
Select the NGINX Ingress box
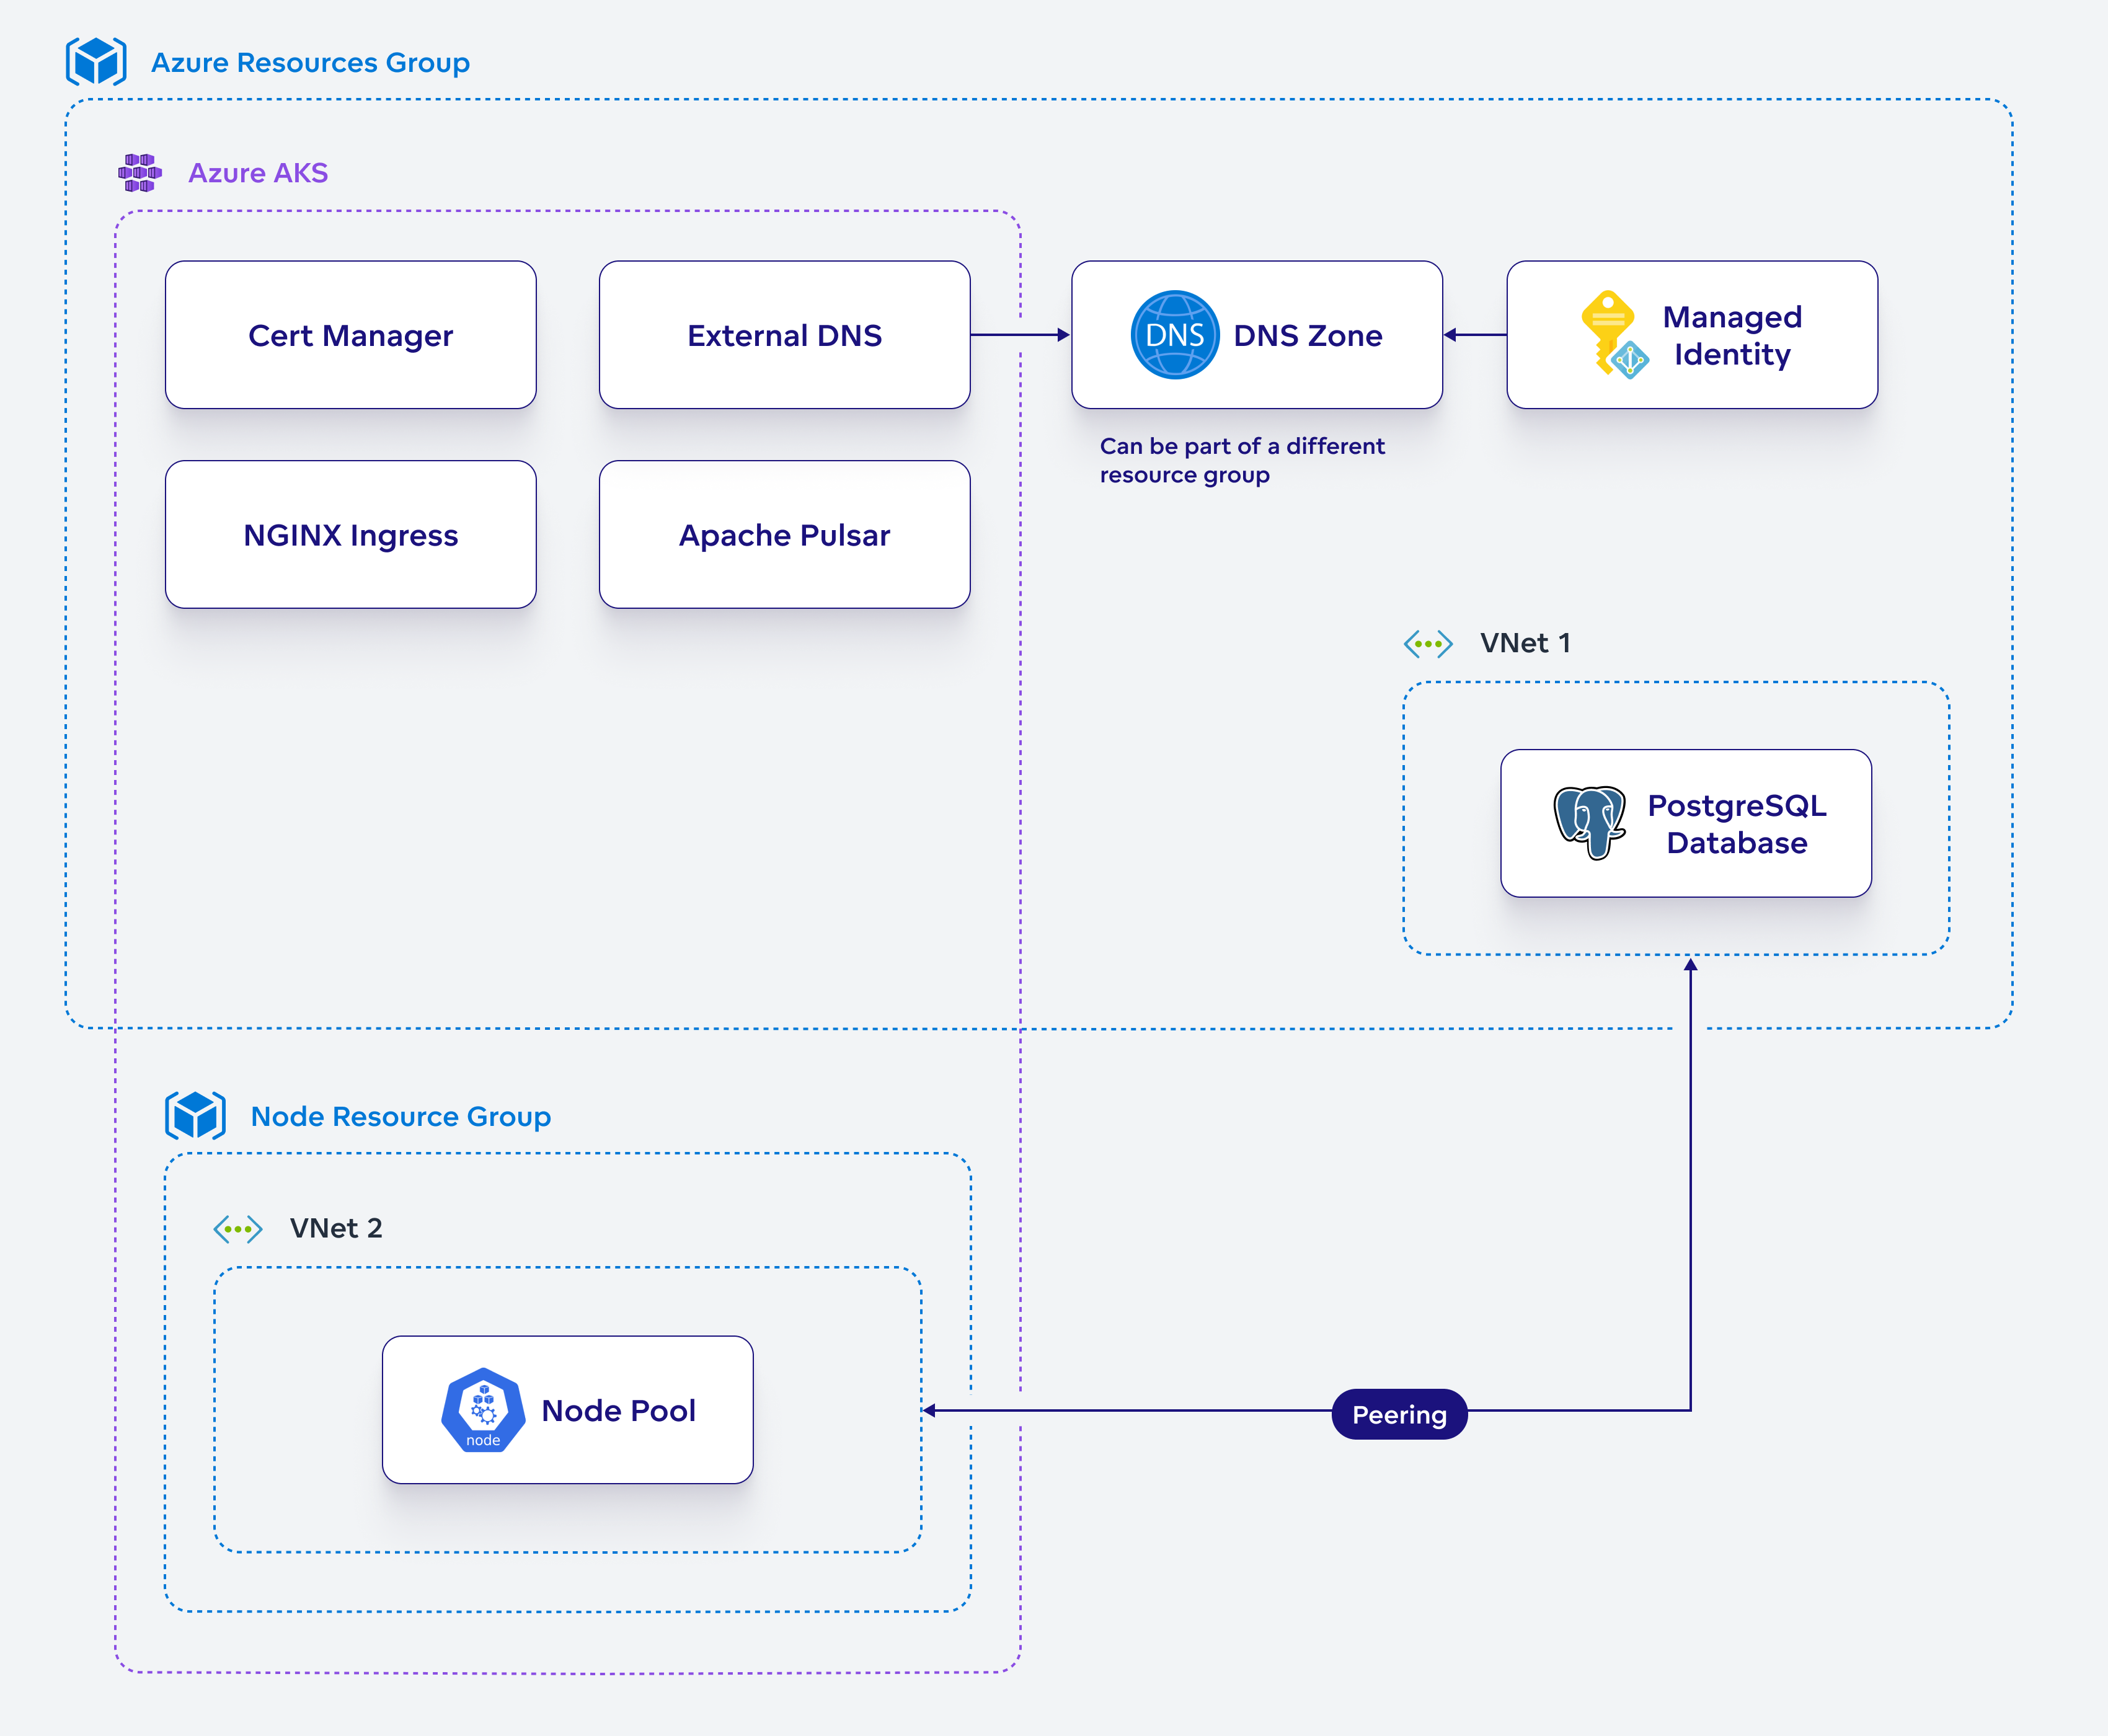[351, 535]
